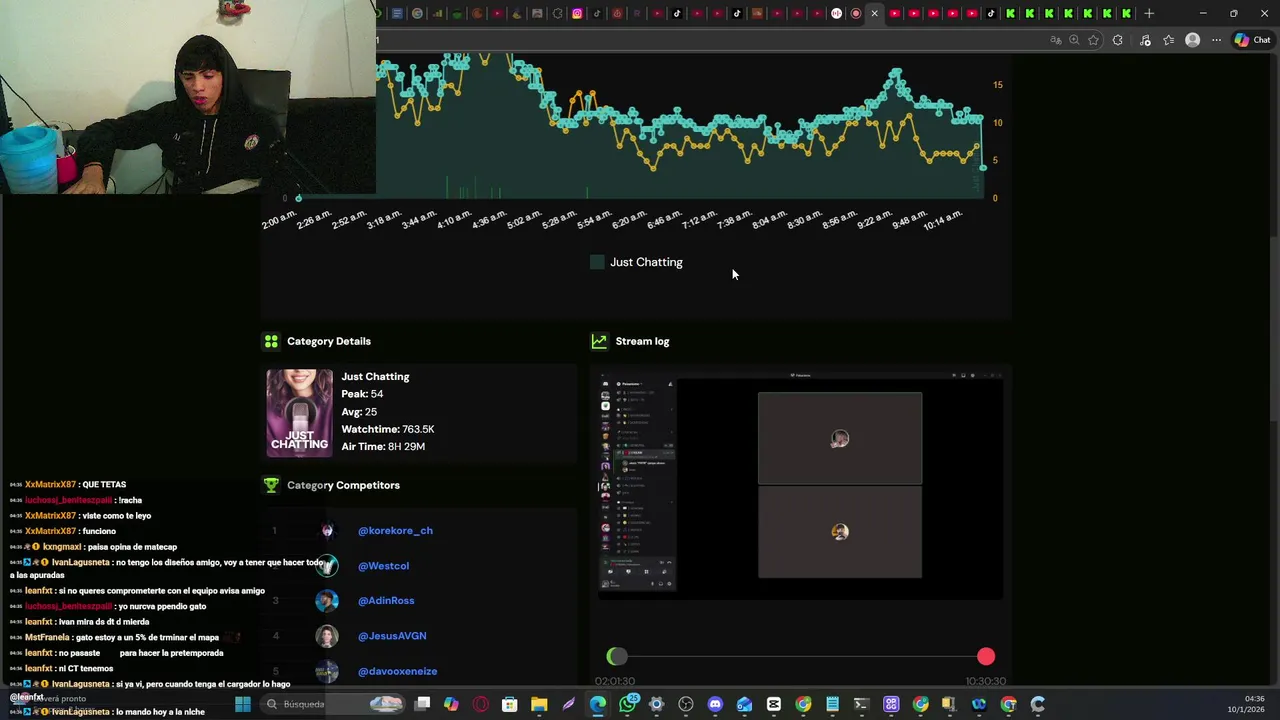Click the Stream log chart icon
The height and width of the screenshot is (720, 1280).
tap(599, 341)
